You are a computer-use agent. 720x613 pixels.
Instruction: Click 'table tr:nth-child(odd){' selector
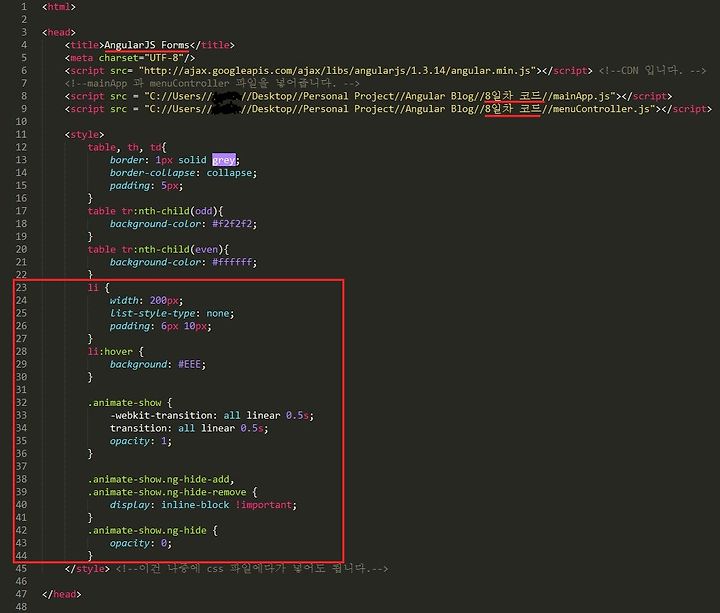155,211
